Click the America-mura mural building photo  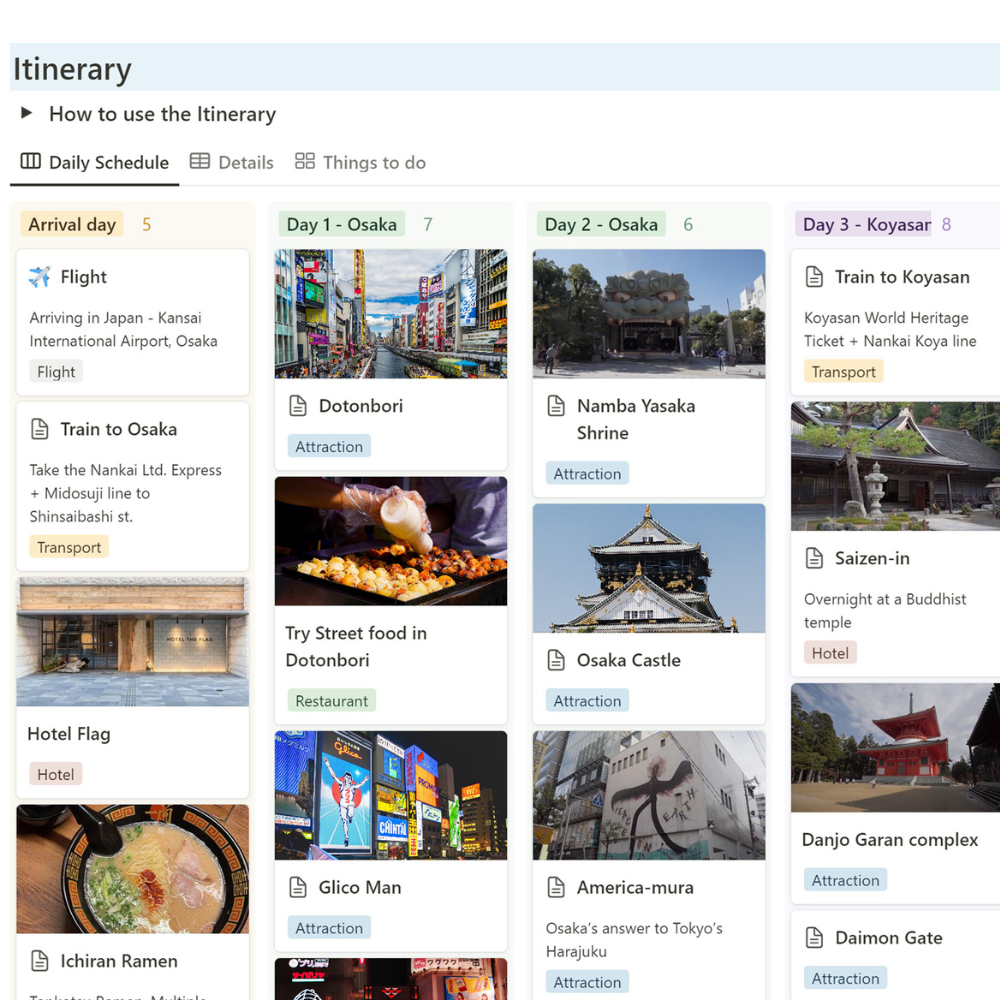pos(649,795)
